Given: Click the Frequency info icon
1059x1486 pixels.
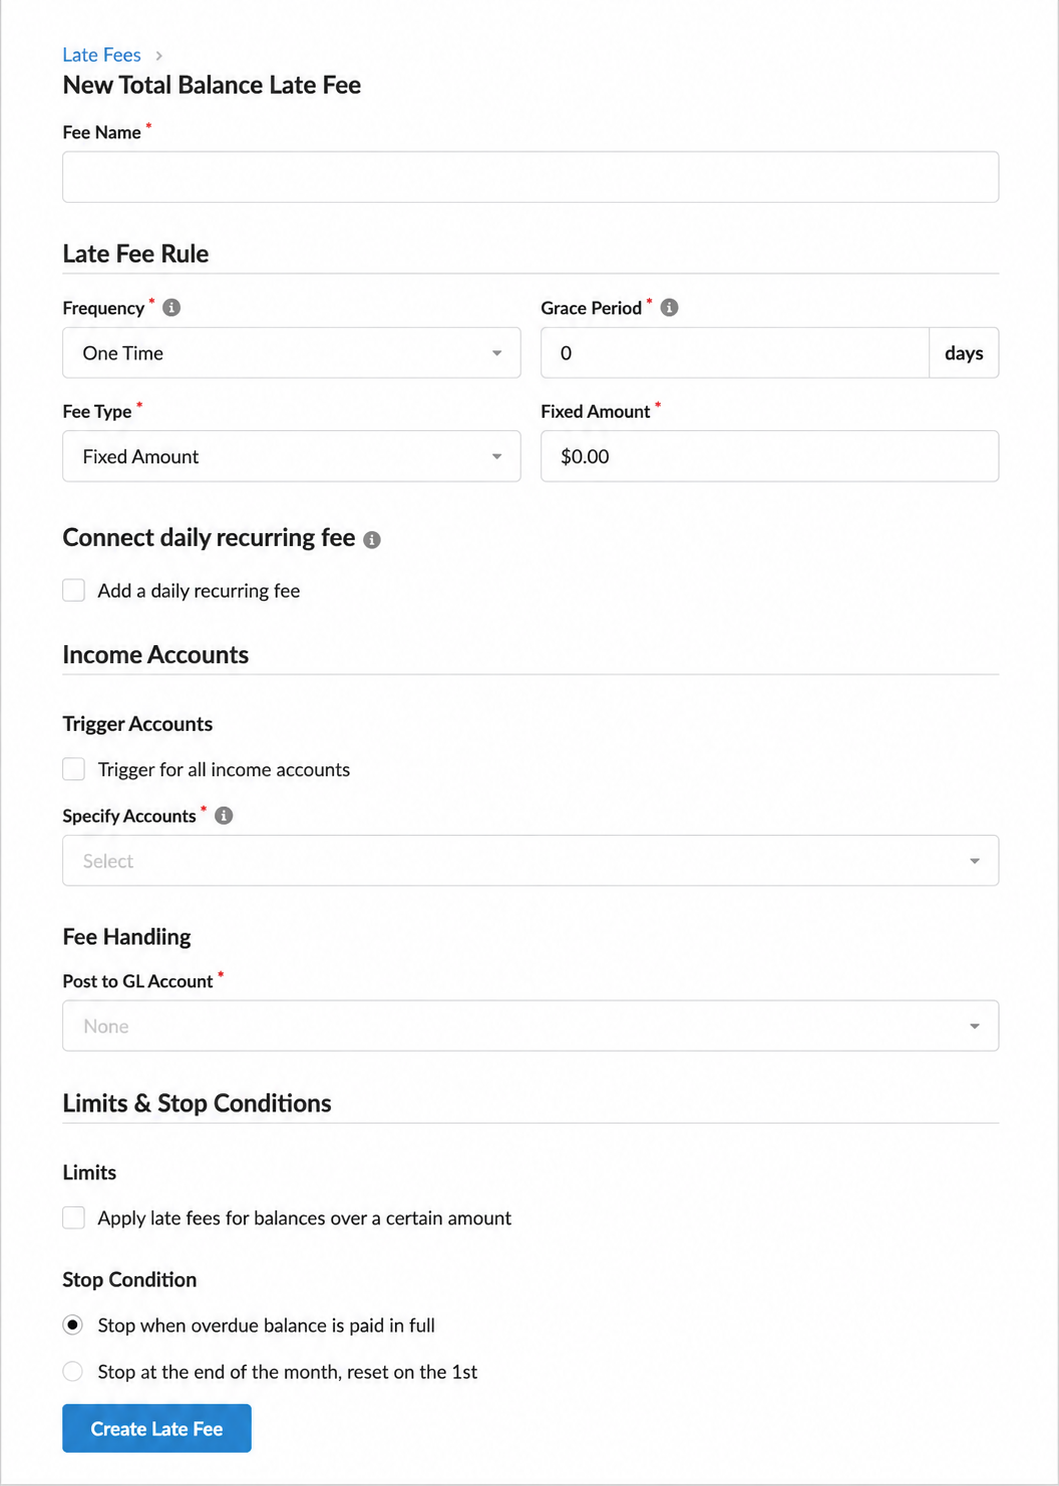Looking at the screenshot, I should [171, 307].
